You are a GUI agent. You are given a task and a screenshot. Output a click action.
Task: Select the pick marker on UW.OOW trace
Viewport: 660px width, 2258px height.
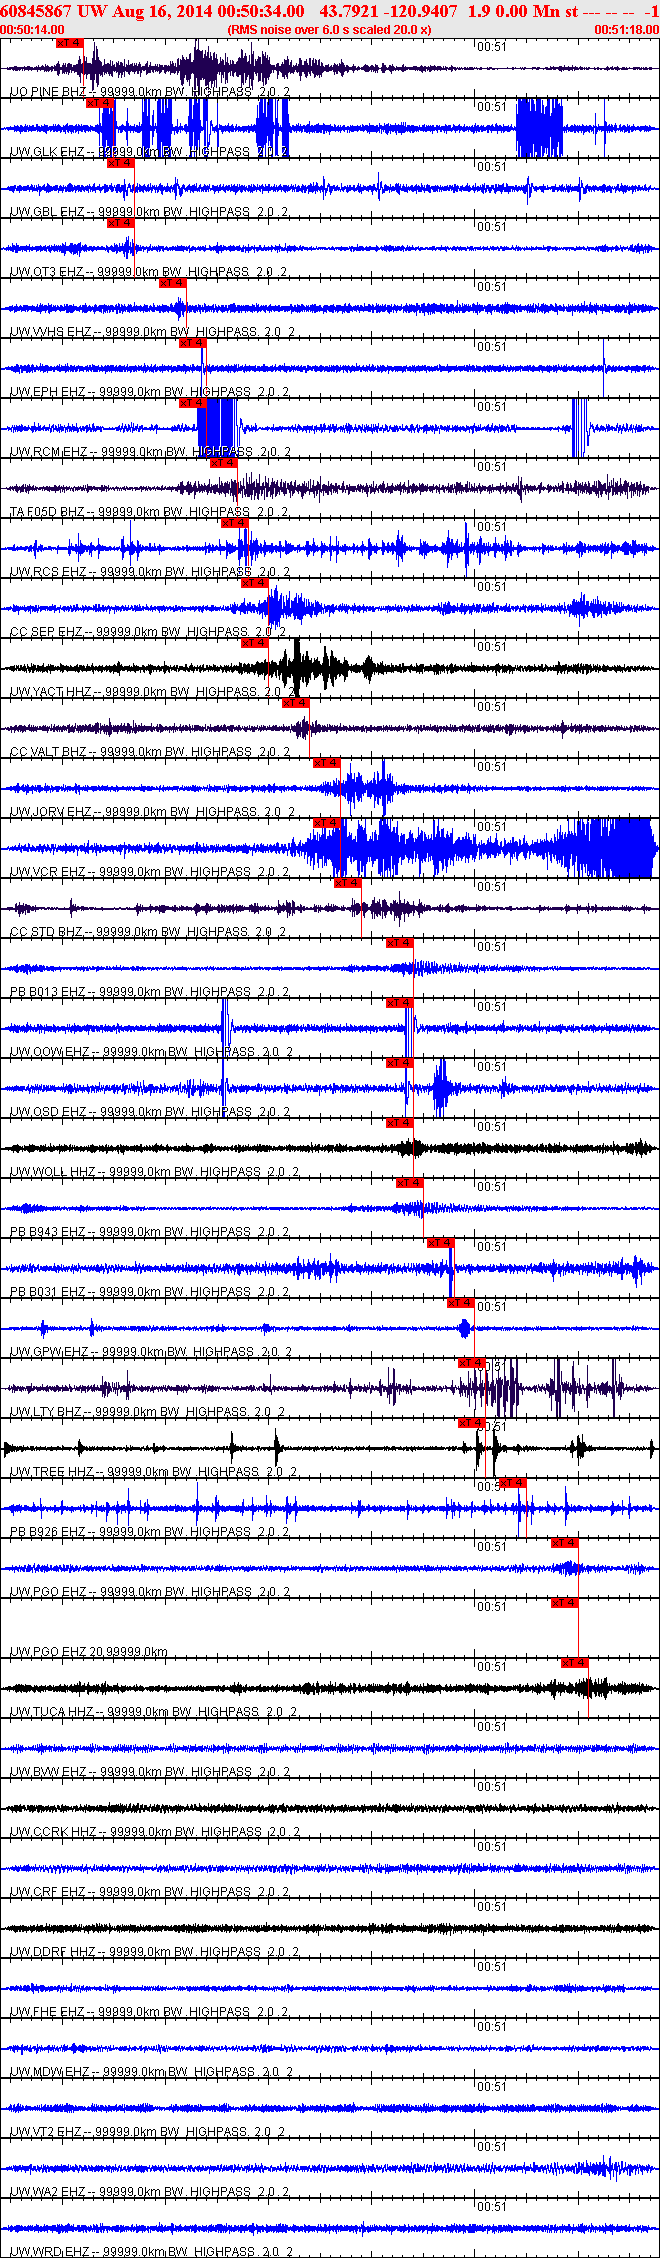point(399,1003)
